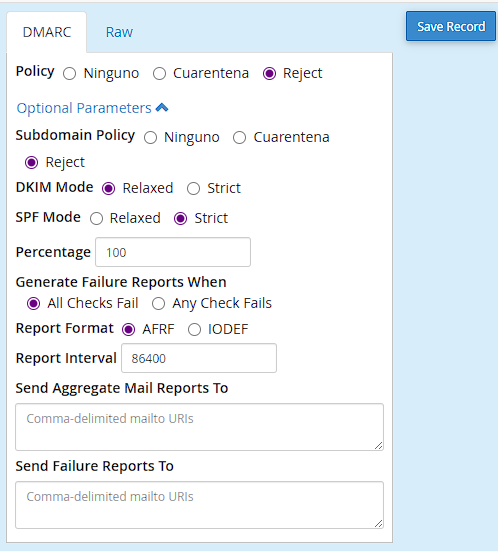Choose Reject for main Policy

pyautogui.click(x=269, y=74)
